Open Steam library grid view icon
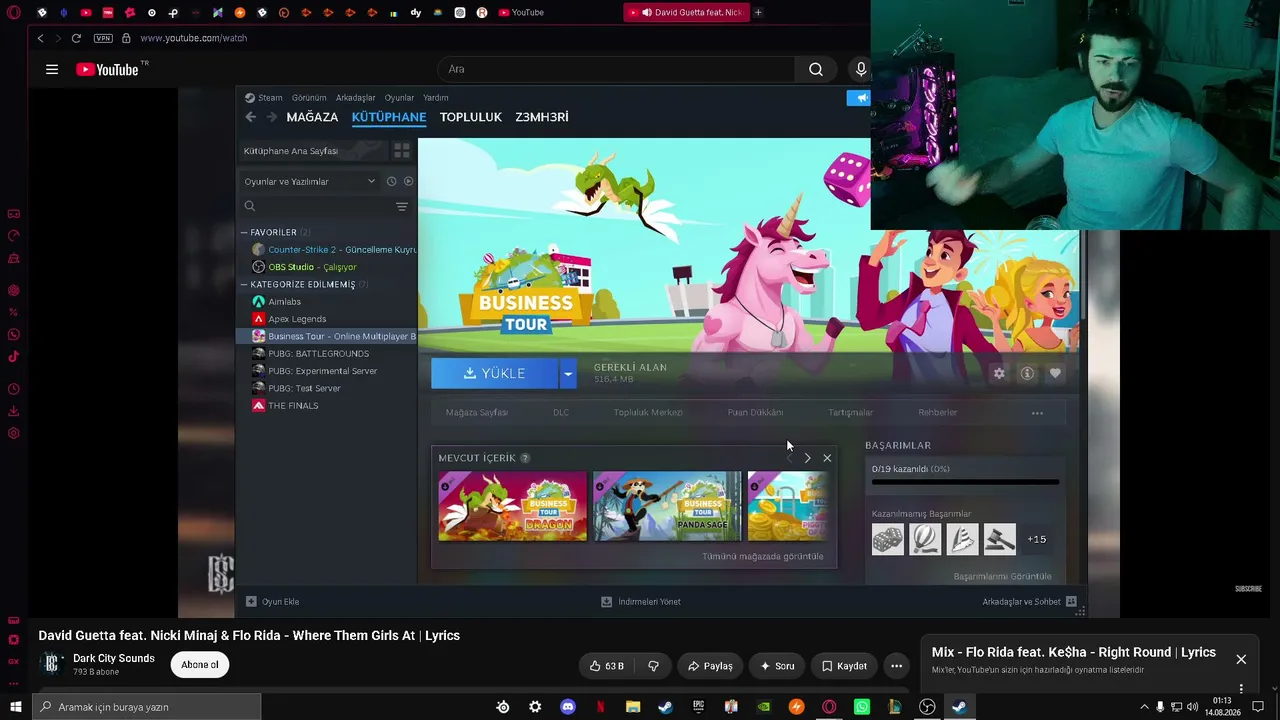The height and width of the screenshot is (720, 1280). (402, 151)
